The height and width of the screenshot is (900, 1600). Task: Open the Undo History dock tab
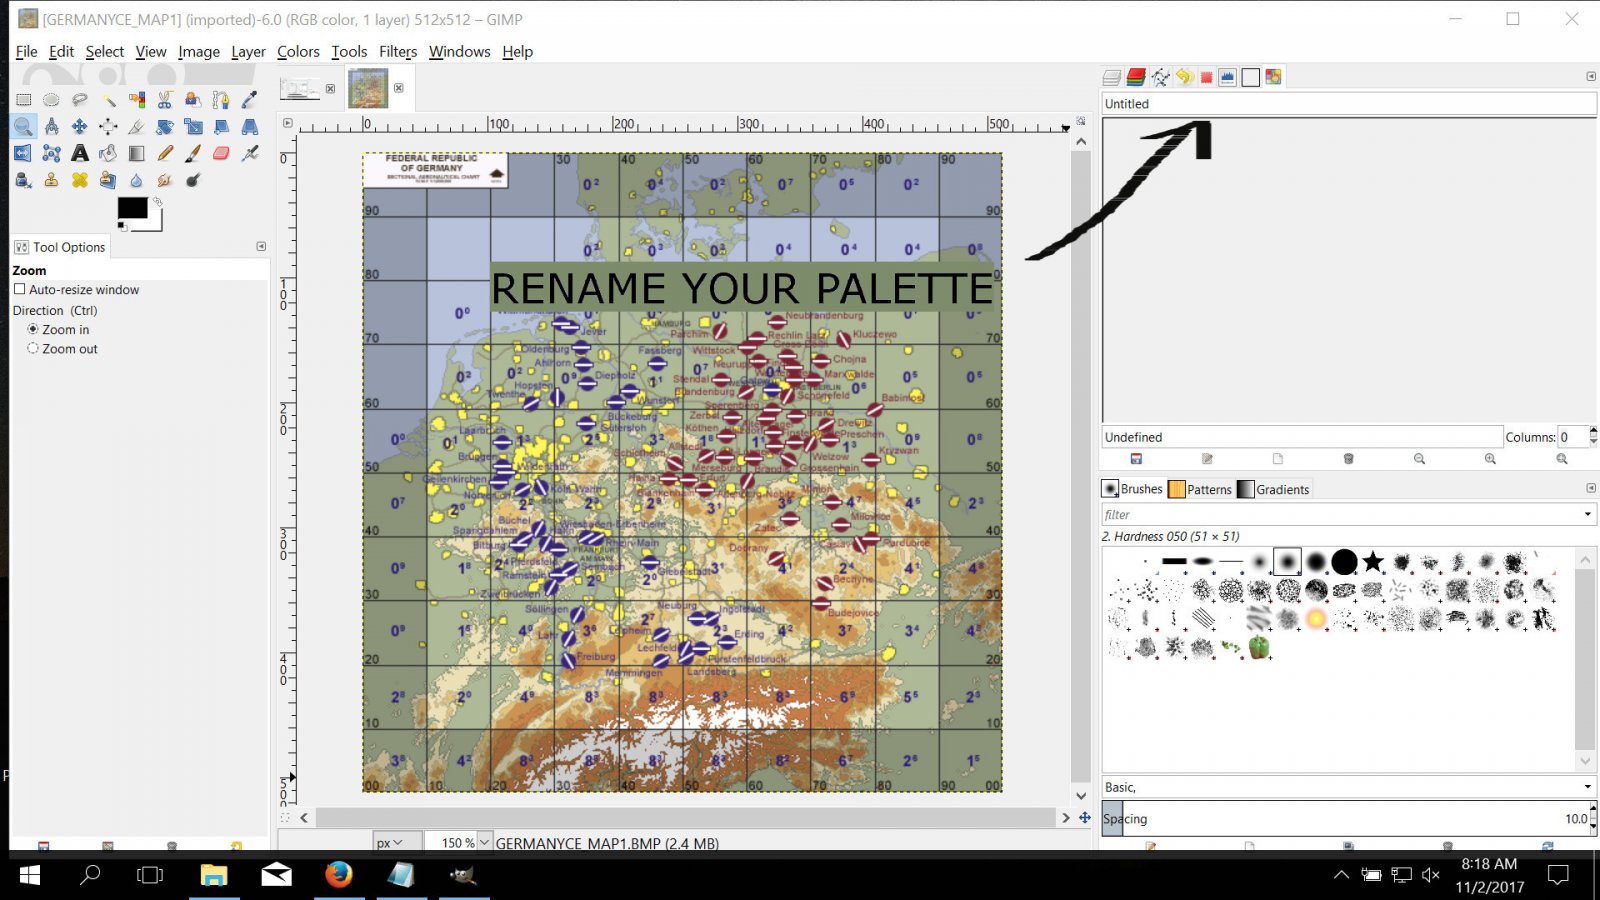(x=1184, y=77)
